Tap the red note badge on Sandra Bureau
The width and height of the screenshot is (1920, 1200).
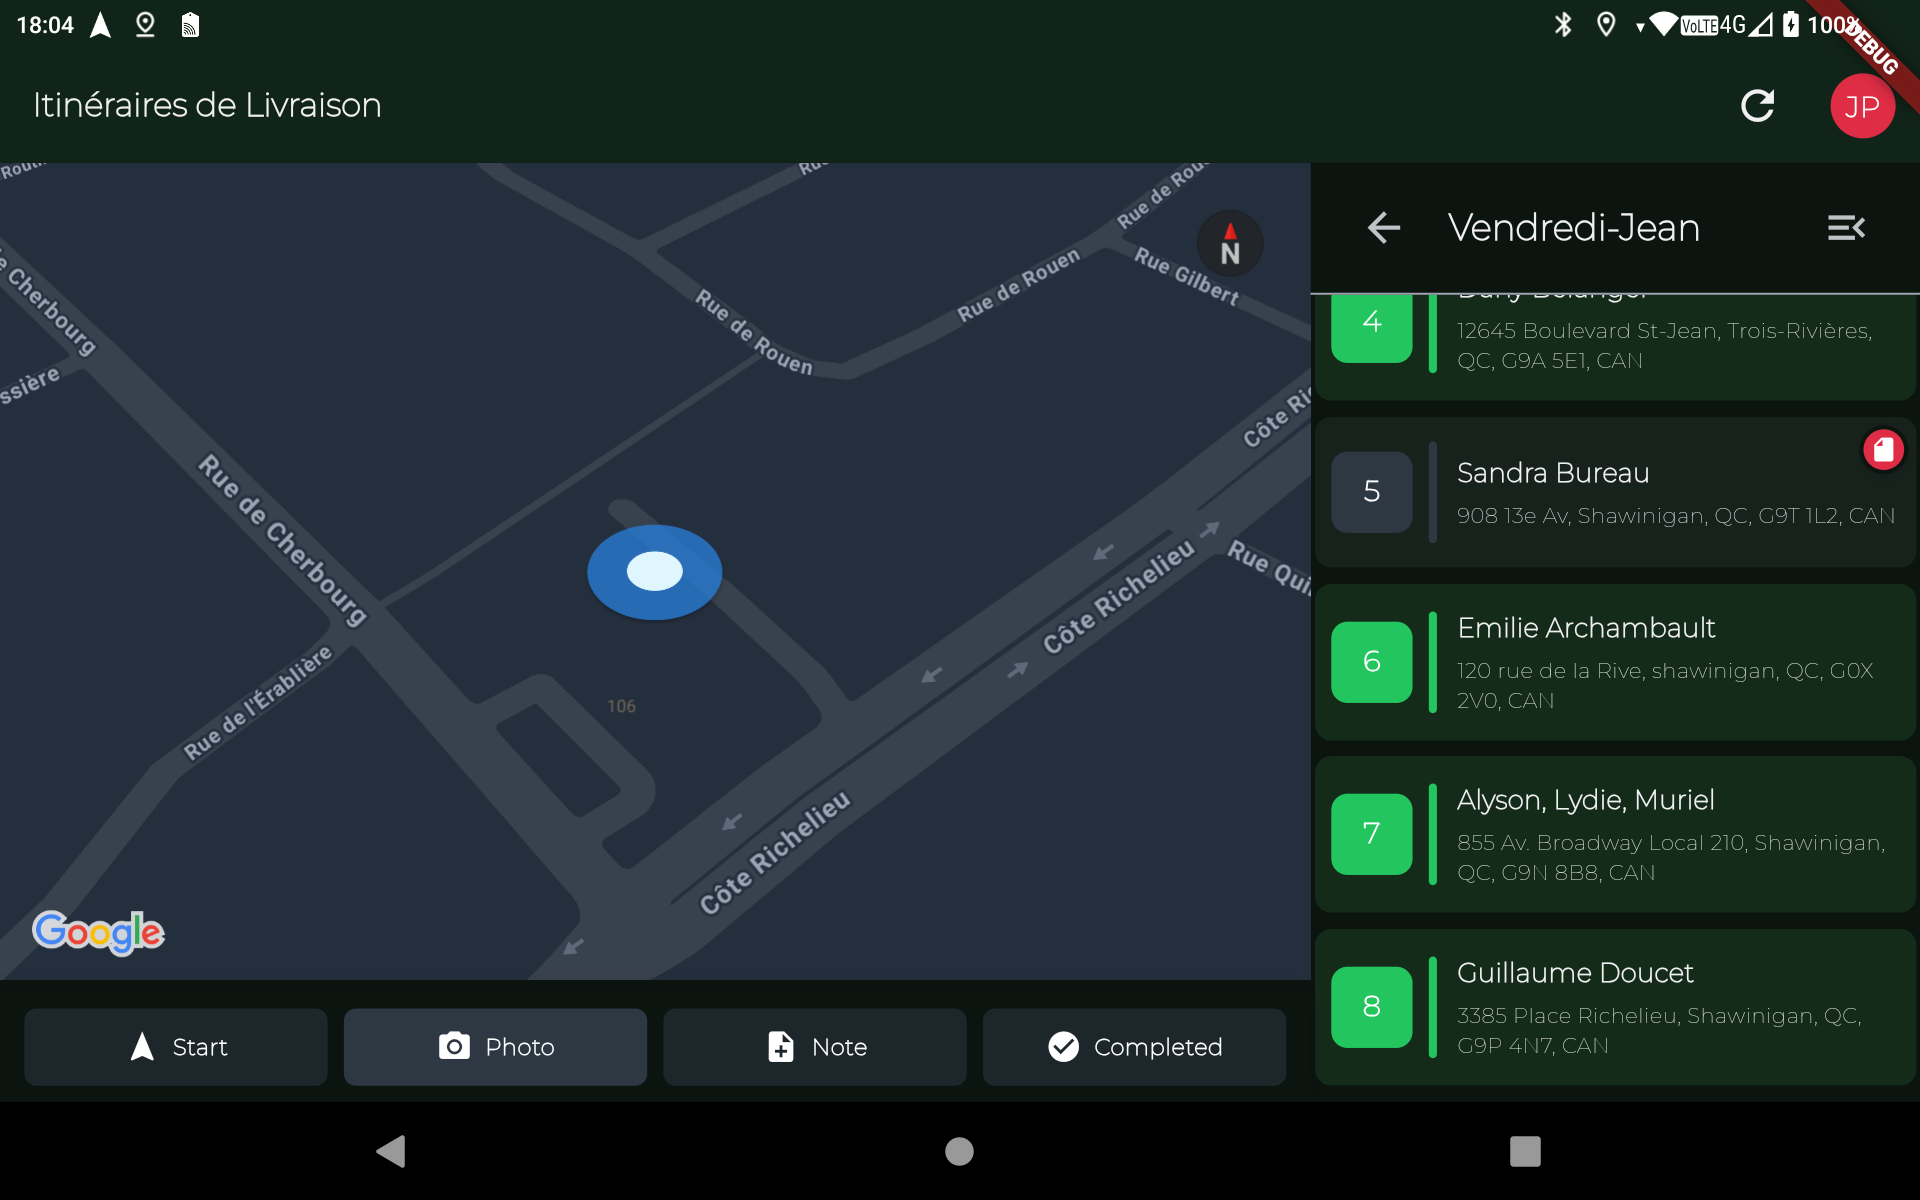[x=1883, y=450]
